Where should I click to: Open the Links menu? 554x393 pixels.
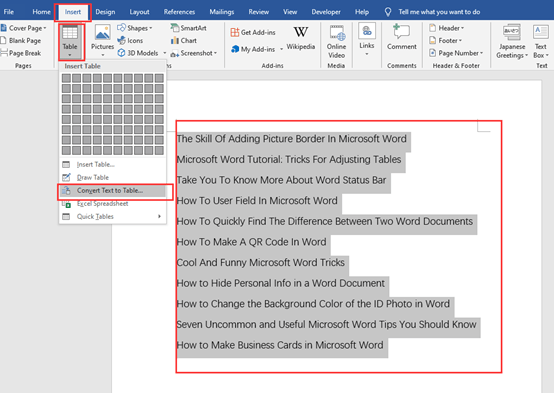[367, 39]
